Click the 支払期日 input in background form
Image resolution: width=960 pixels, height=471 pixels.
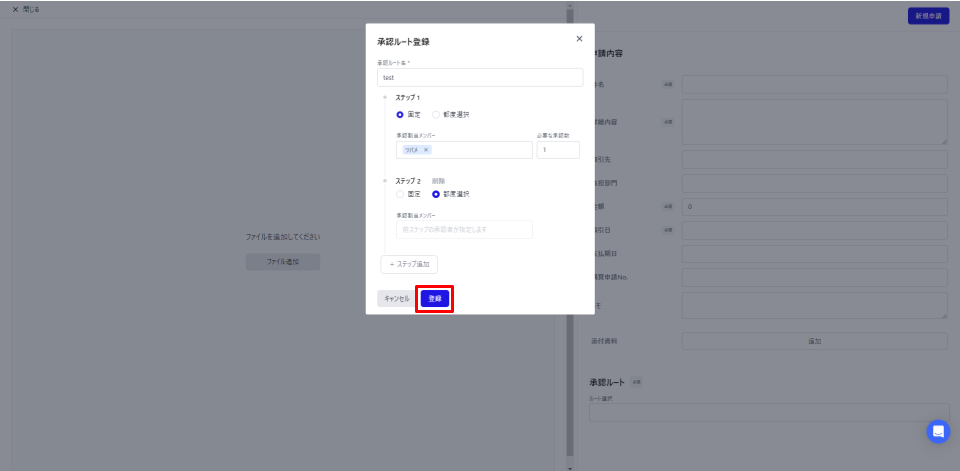pos(814,254)
